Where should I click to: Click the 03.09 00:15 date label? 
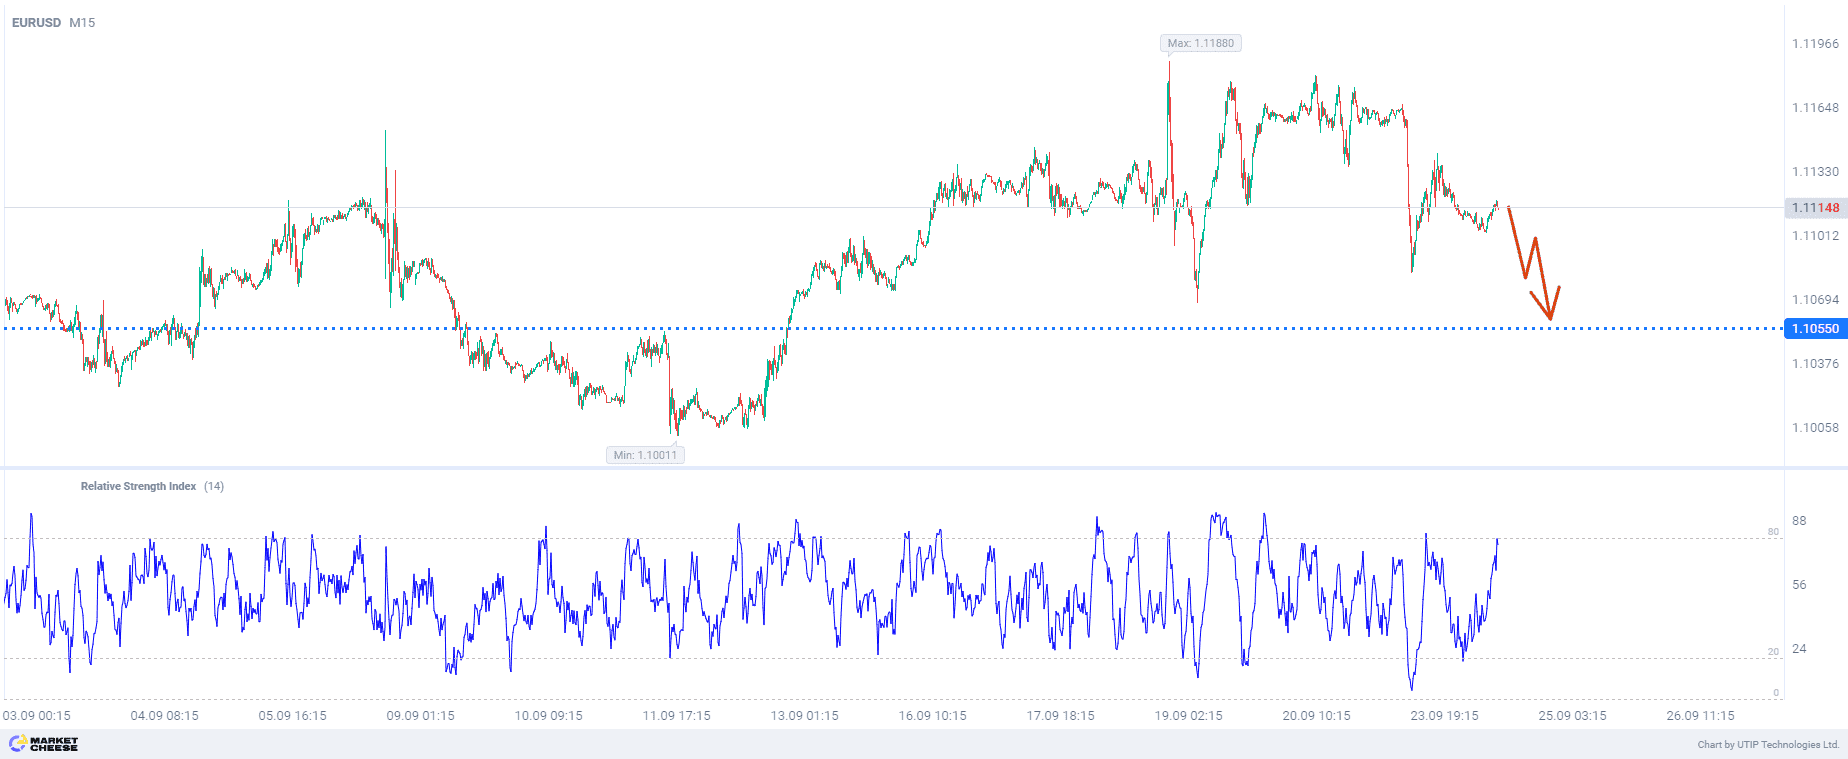[37, 716]
